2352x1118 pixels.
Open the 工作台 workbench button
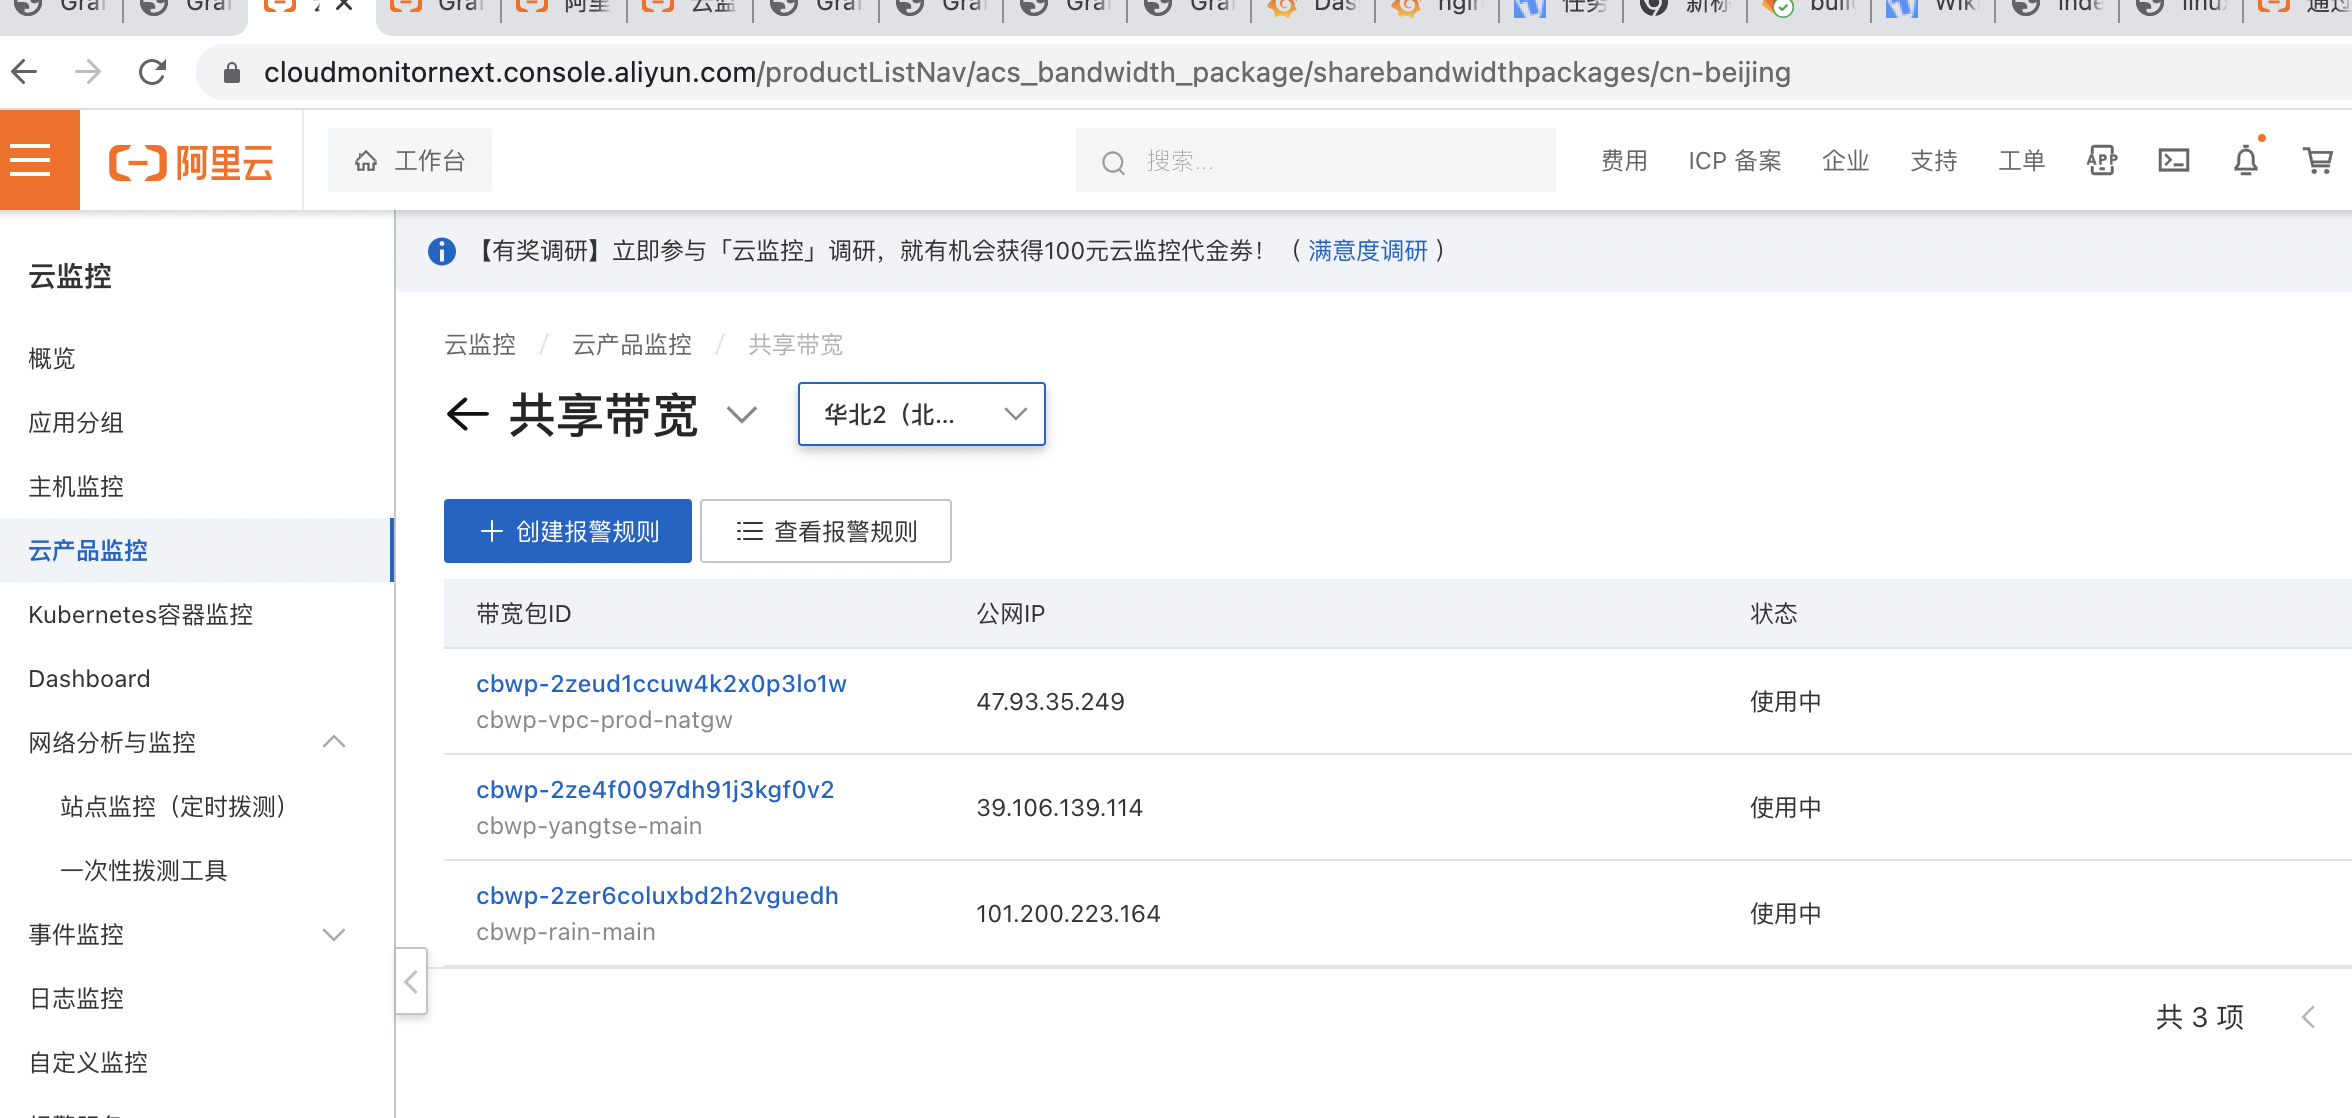point(410,160)
